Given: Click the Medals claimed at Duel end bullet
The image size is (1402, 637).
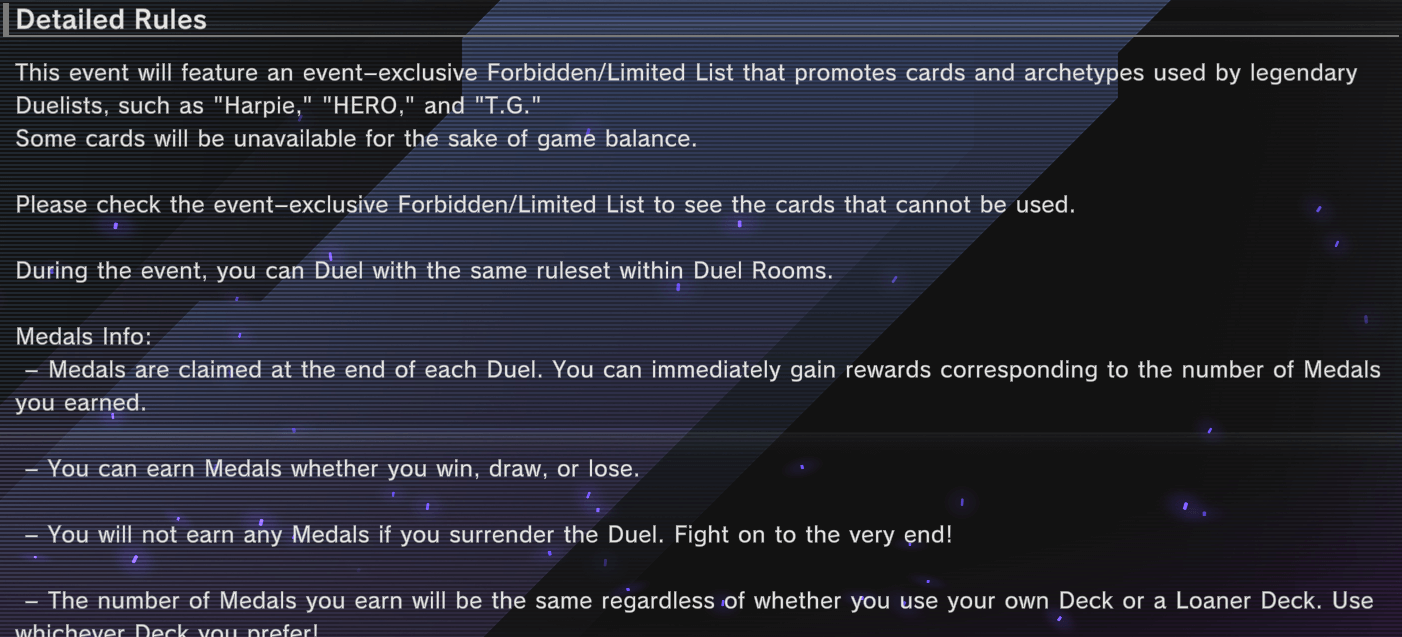Looking at the screenshot, I should tap(700, 369).
